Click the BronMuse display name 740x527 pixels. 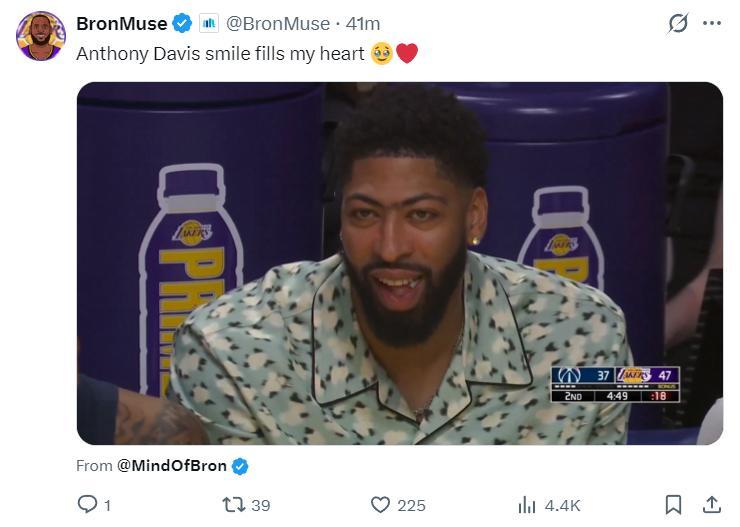[121, 23]
